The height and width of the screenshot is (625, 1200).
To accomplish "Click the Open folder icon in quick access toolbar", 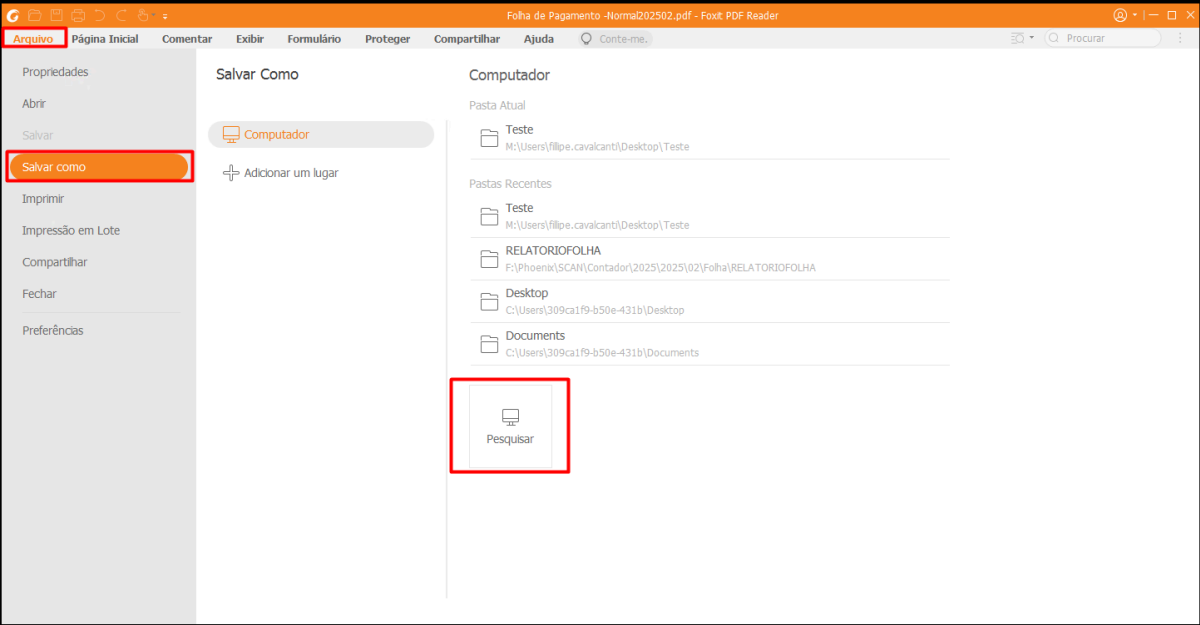I will [35, 15].
